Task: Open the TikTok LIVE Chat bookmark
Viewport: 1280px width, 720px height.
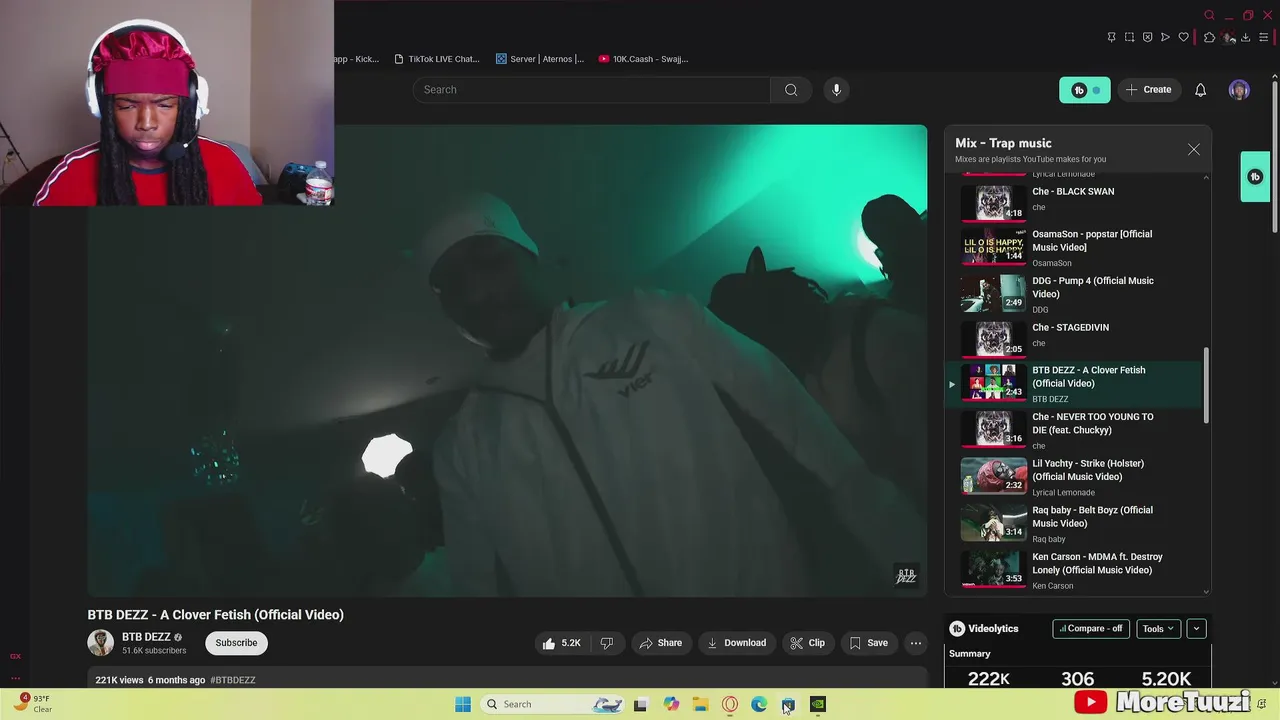Action: coord(437,59)
